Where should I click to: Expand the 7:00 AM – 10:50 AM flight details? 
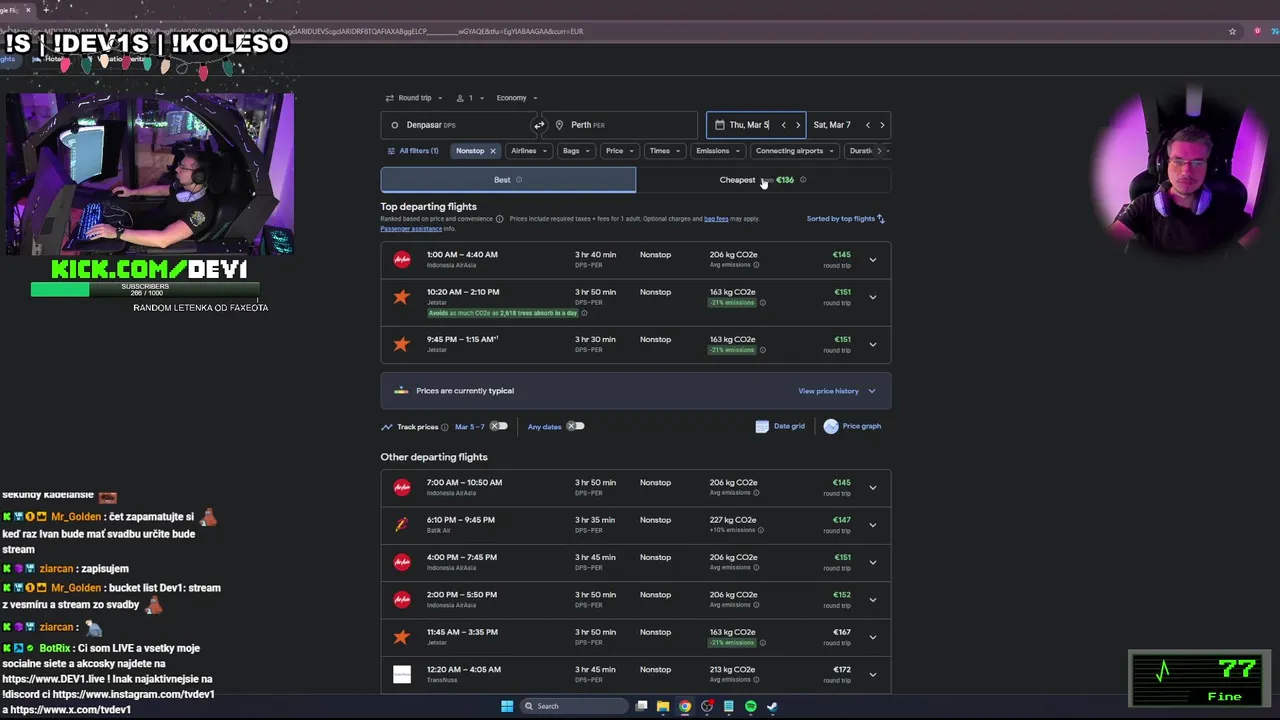point(872,487)
